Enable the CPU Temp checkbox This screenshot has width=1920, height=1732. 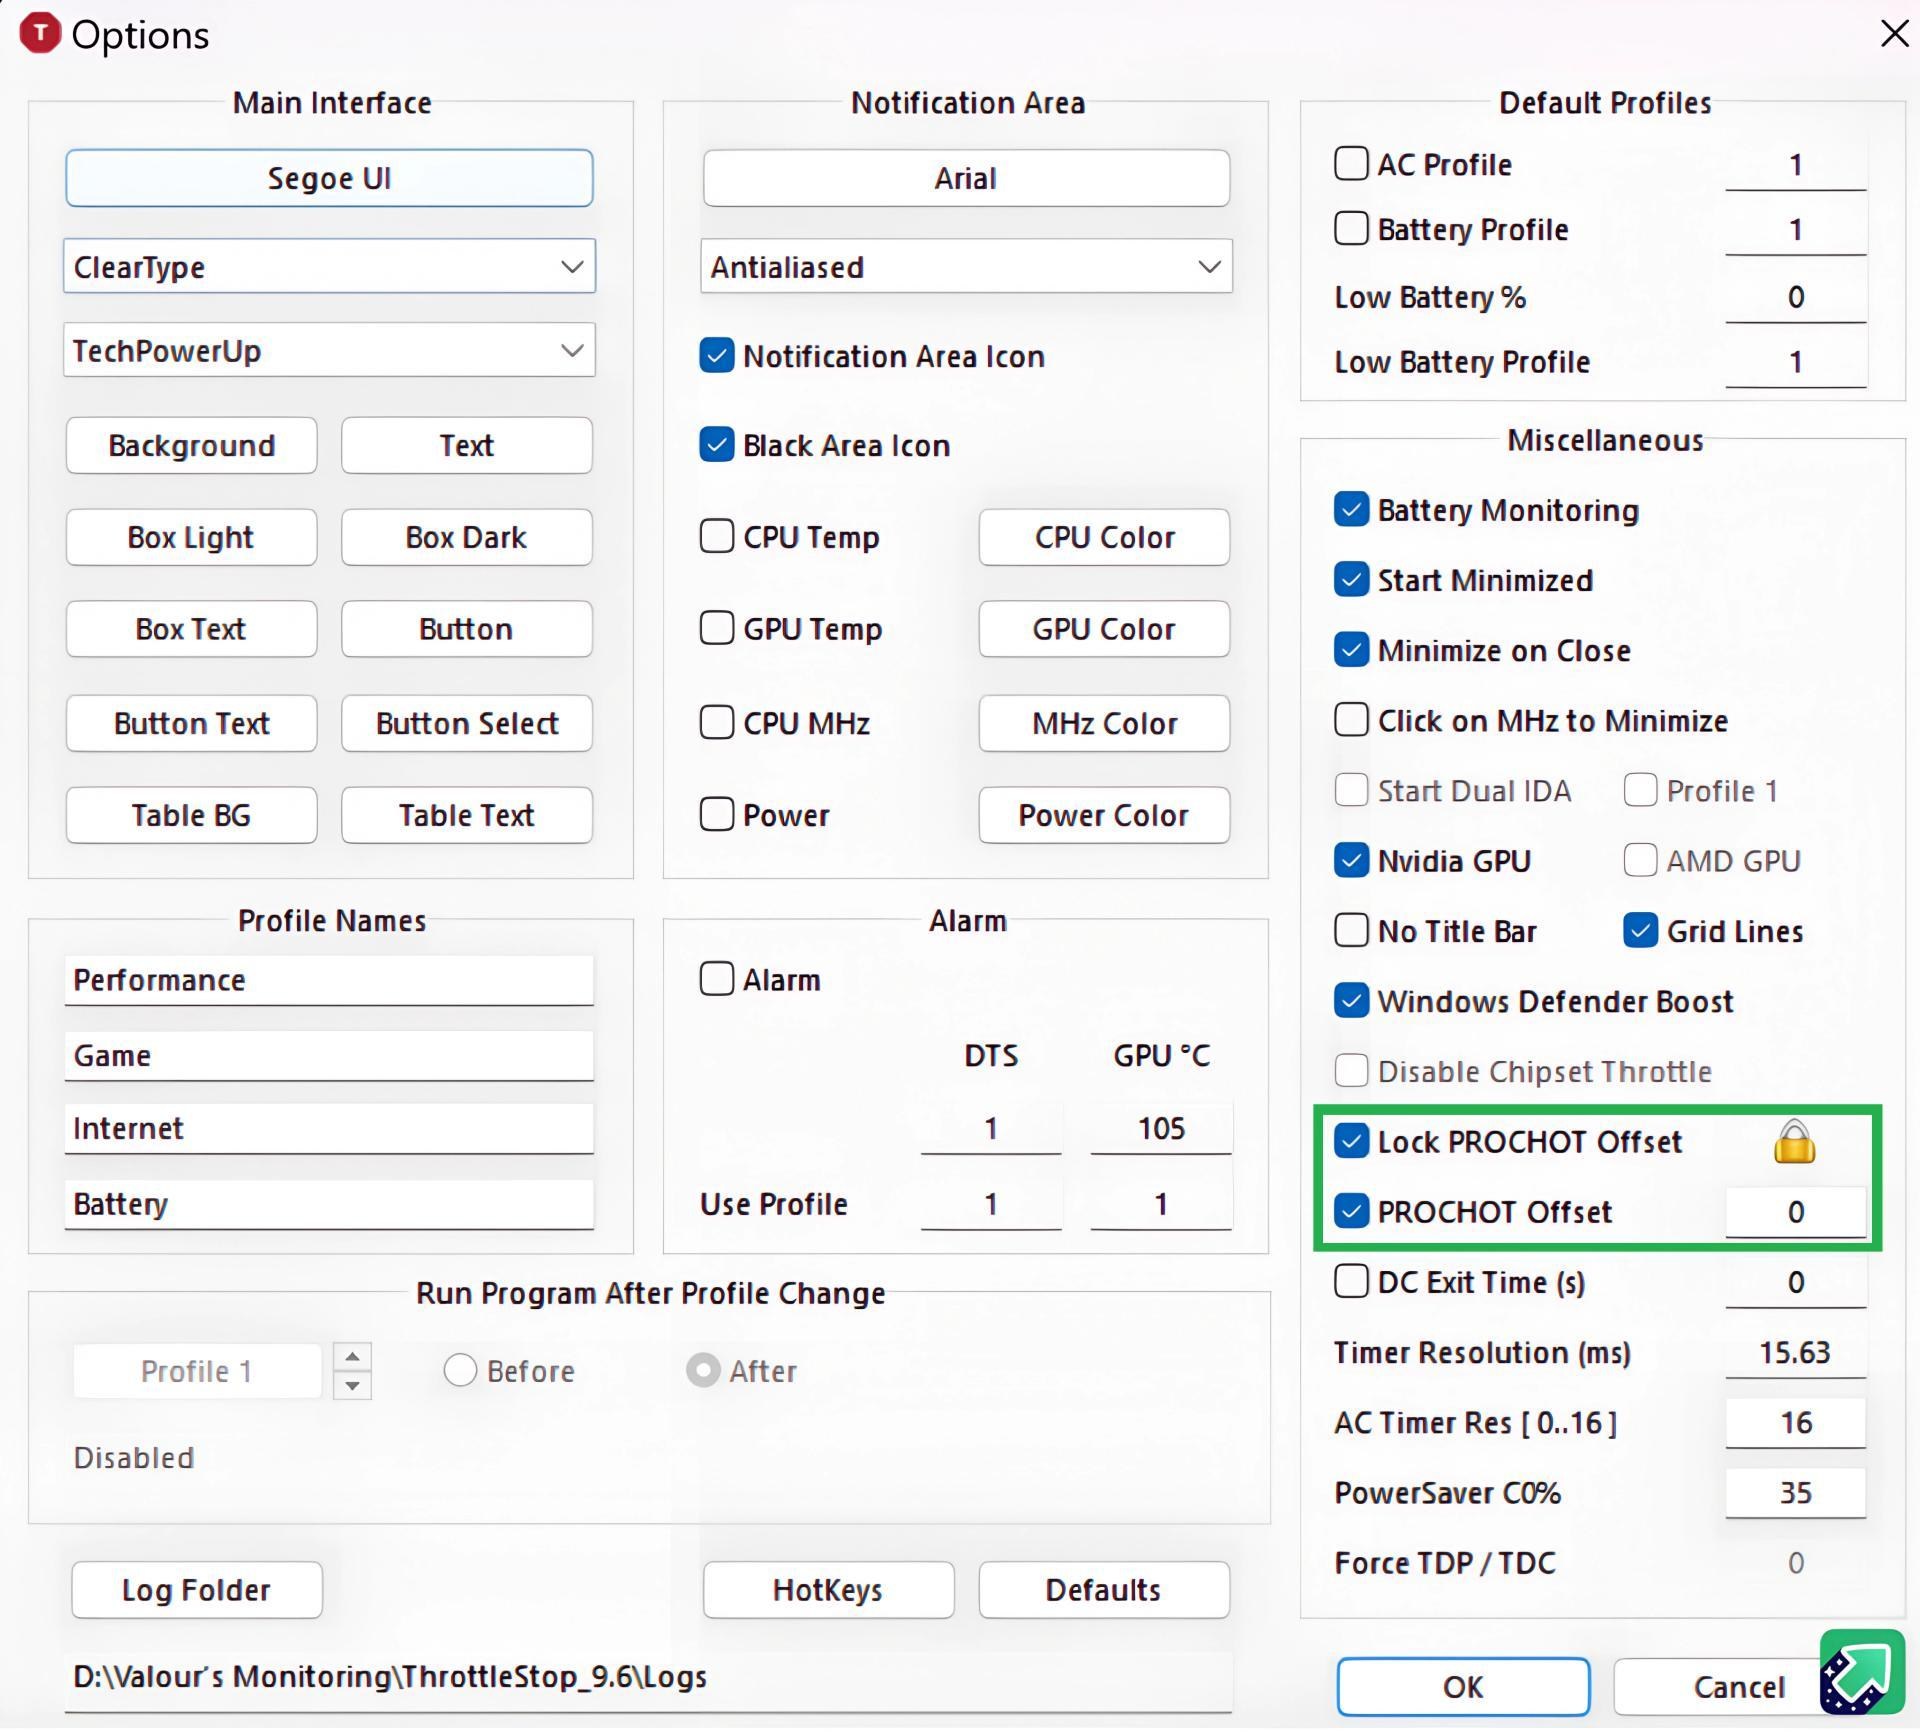[717, 537]
